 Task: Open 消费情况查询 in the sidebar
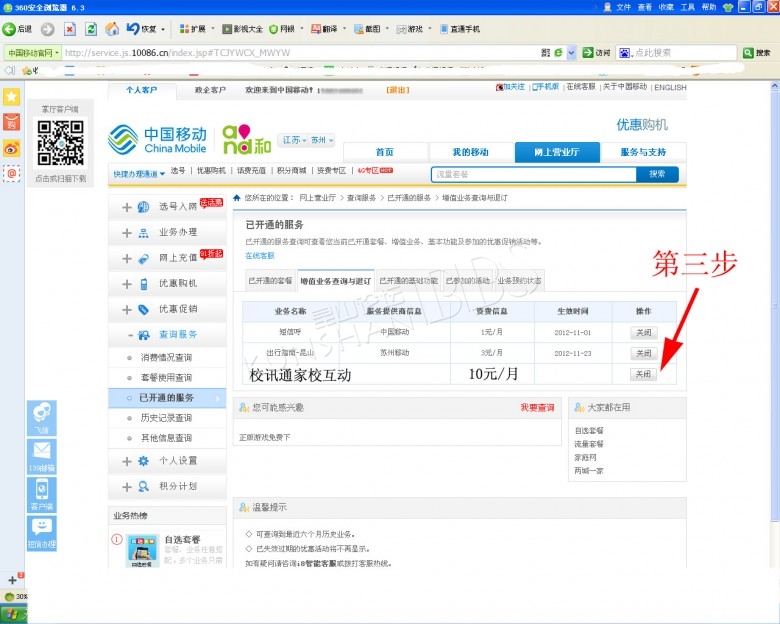(x=167, y=357)
